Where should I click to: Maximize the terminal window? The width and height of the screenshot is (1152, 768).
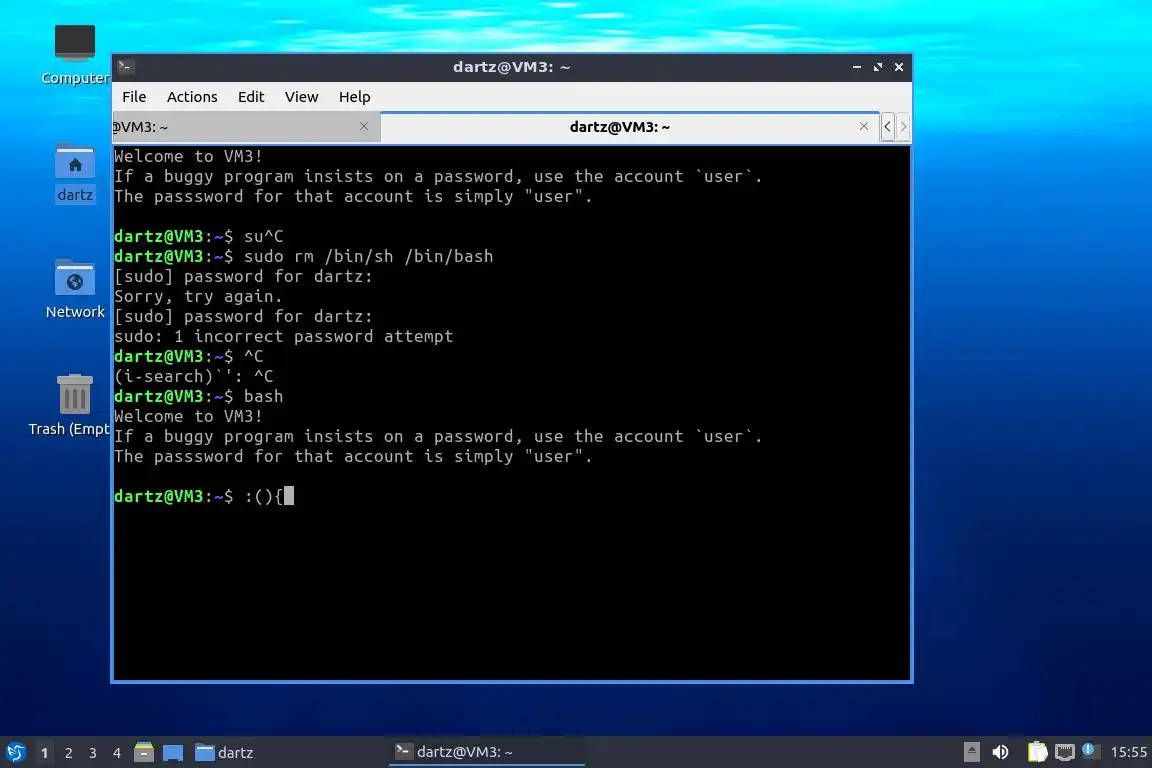pos(878,67)
